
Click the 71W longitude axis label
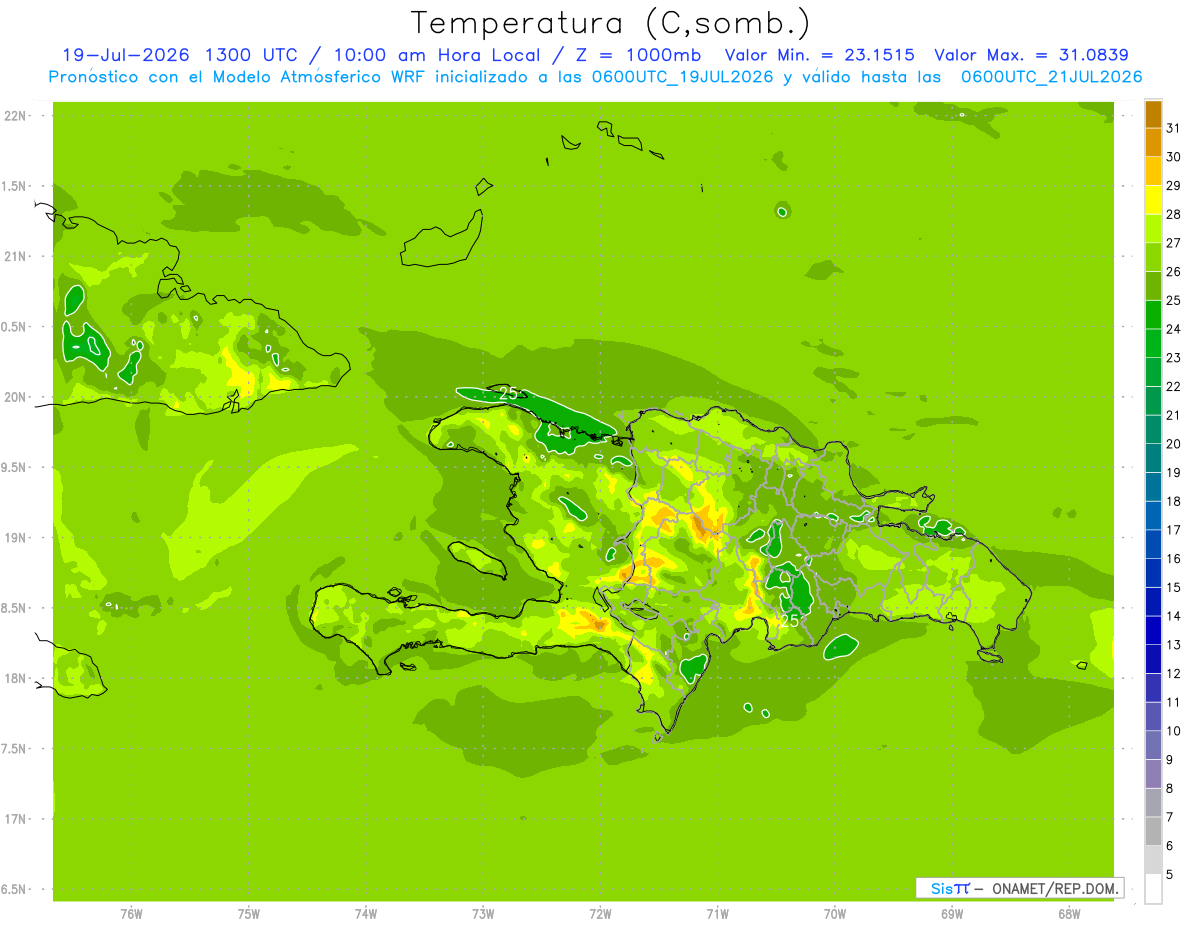click(717, 913)
